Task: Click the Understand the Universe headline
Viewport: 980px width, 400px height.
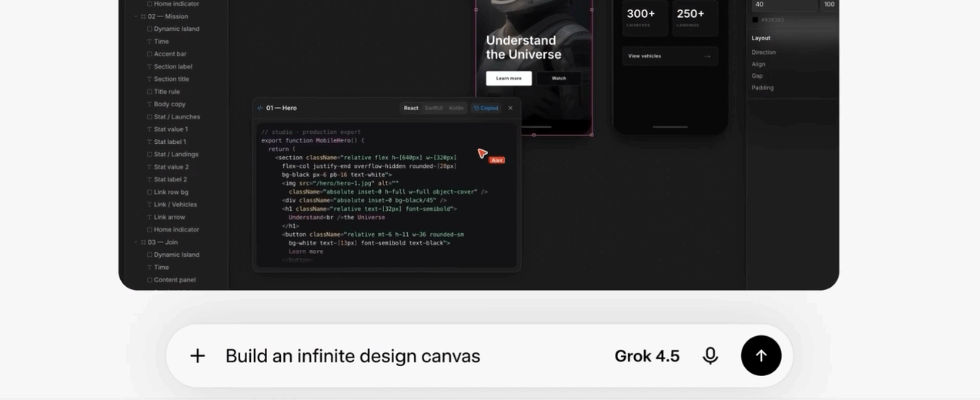Action: [524, 48]
